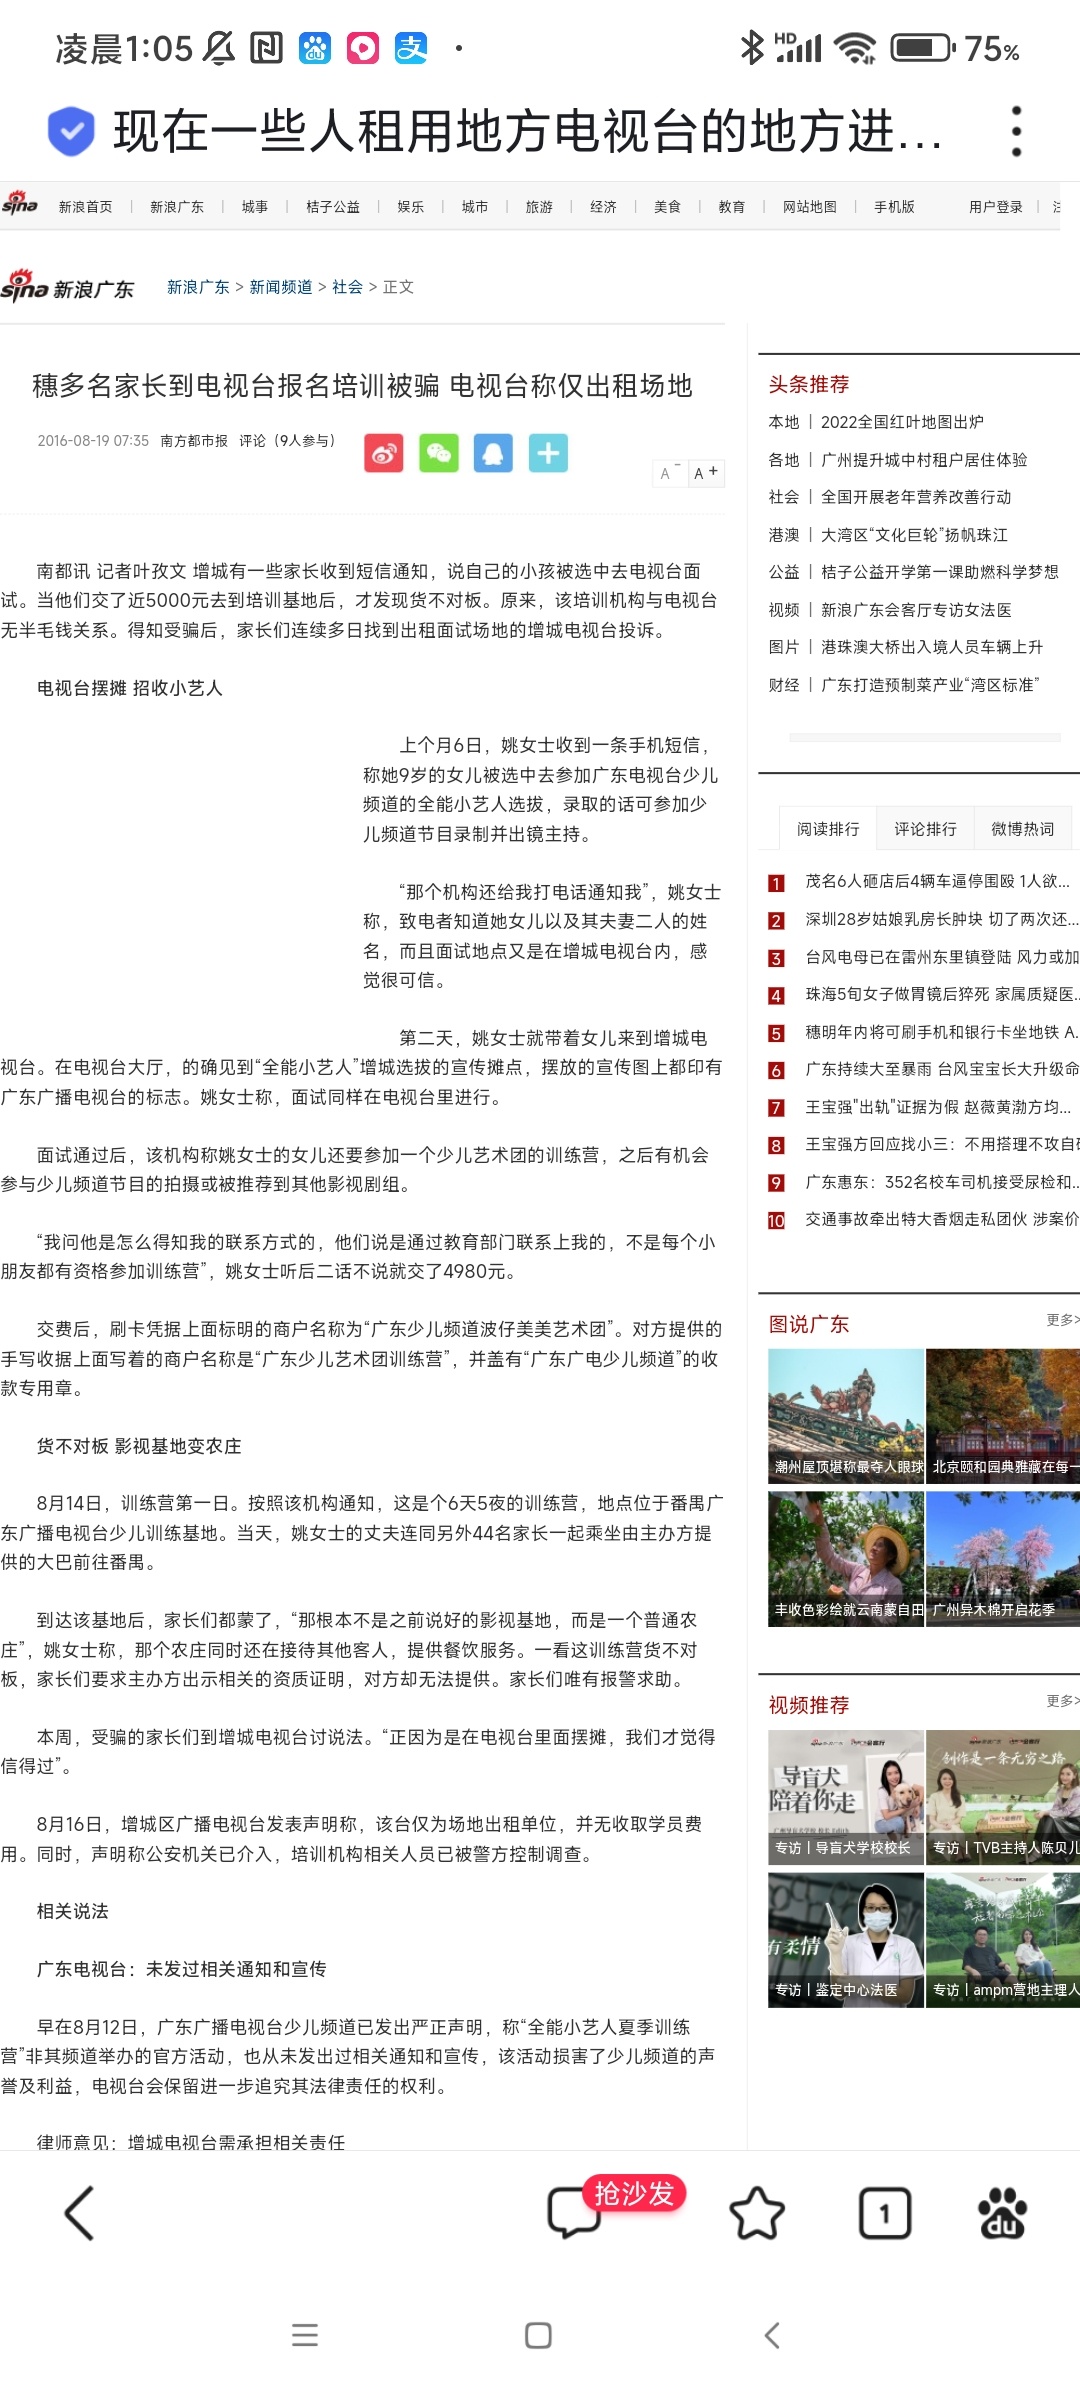This screenshot has height=2400, width=1080.
Task: Switch to 评论排行 tab
Action: coord(925,829)
